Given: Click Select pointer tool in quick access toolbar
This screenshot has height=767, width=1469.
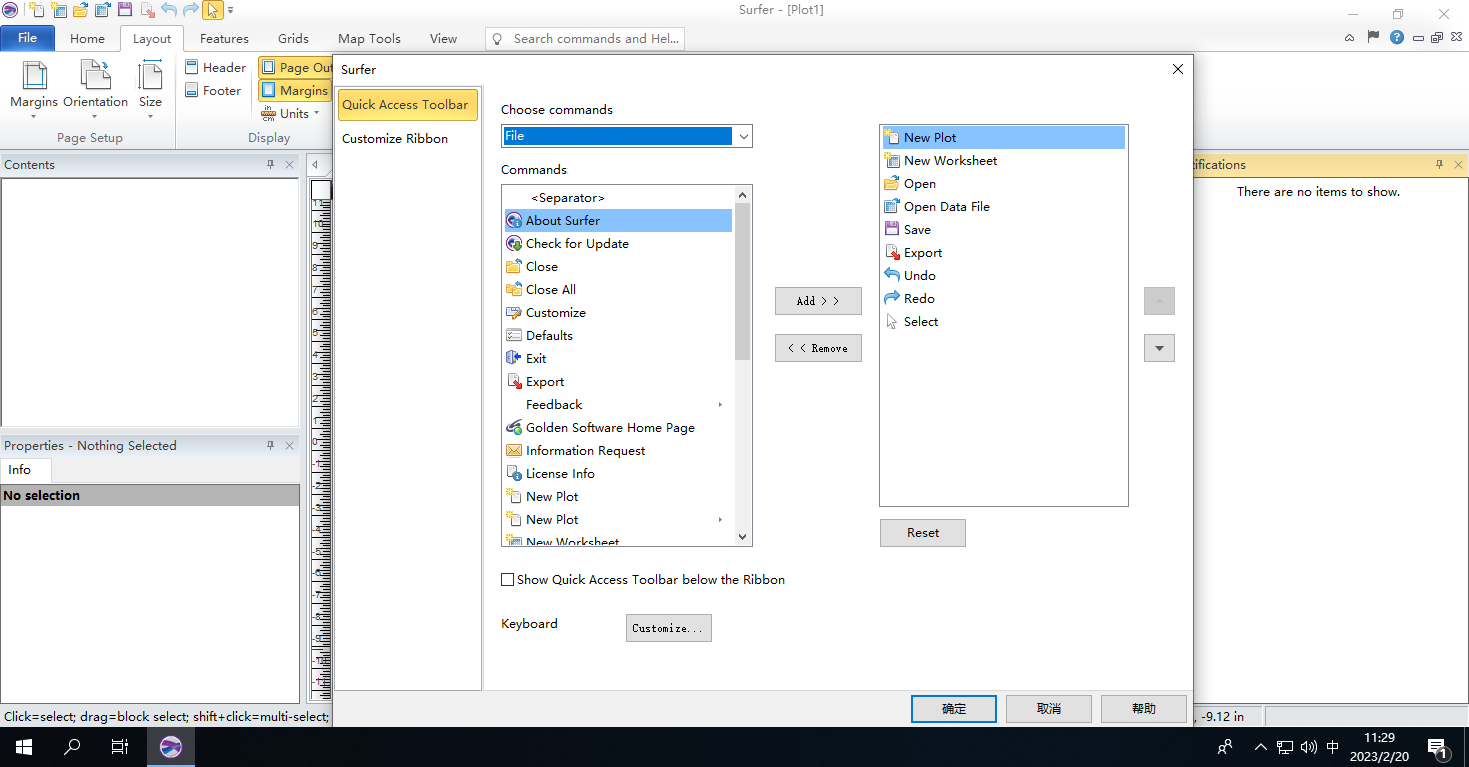Looking at the screenshot, I should point(212,11).
